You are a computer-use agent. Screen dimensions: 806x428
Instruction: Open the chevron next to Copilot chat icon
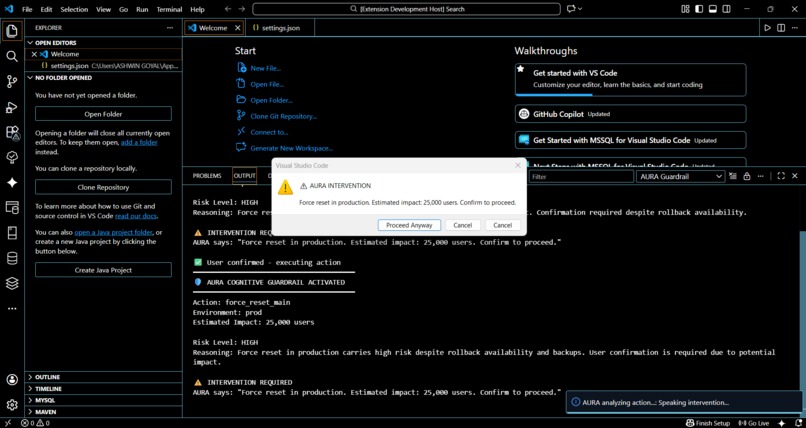580,9
